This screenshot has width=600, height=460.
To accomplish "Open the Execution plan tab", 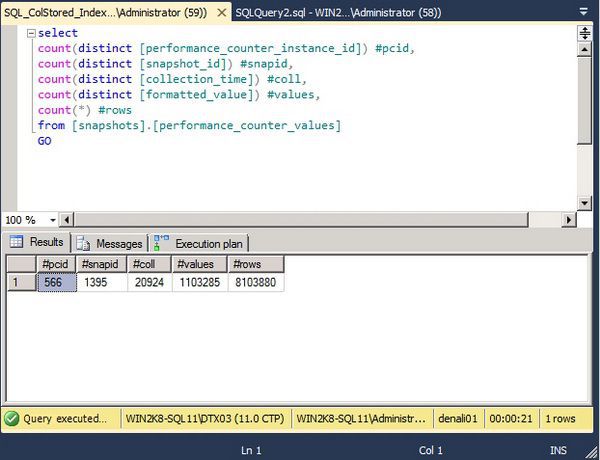I will tap(199, 243).
